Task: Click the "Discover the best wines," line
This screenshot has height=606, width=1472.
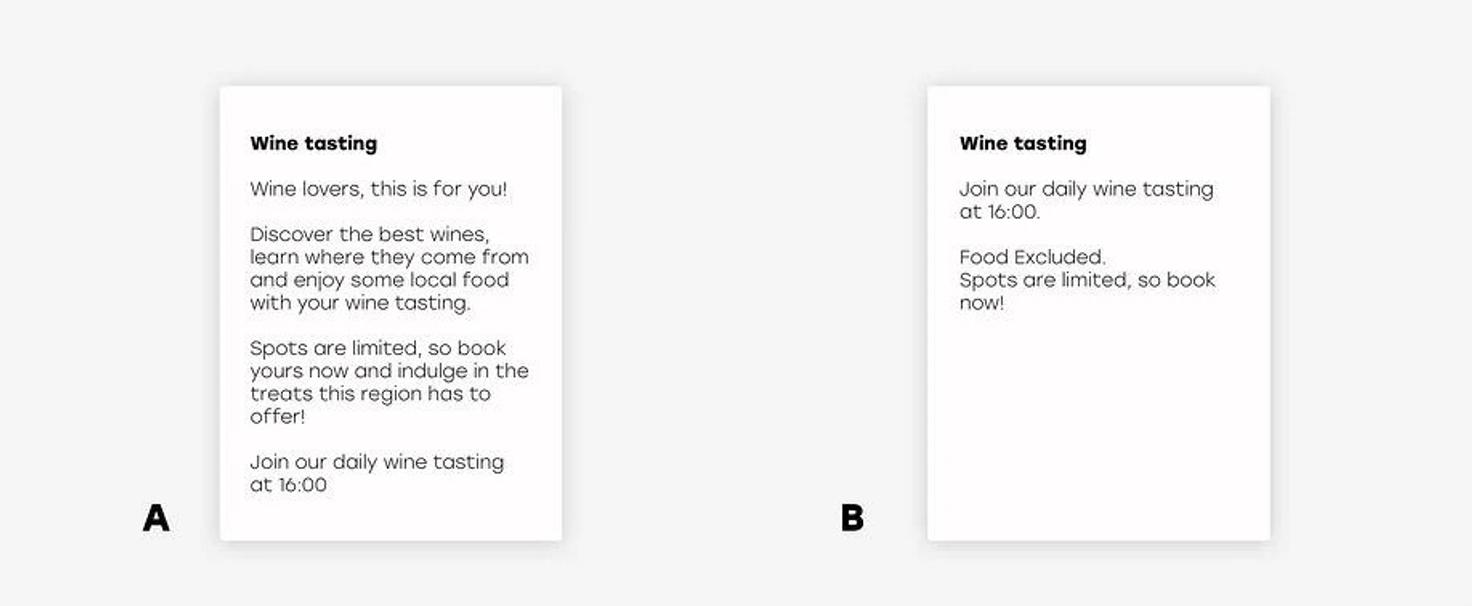Action: [369, 234]
